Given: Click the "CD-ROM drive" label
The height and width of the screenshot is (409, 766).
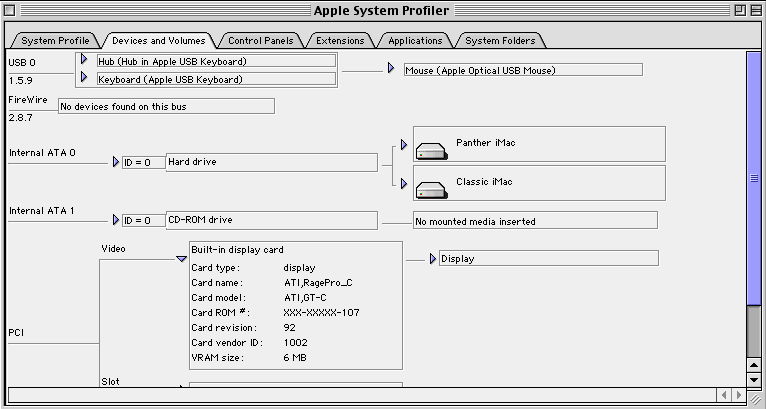Looking at the screenshot, I should (200, 220).
